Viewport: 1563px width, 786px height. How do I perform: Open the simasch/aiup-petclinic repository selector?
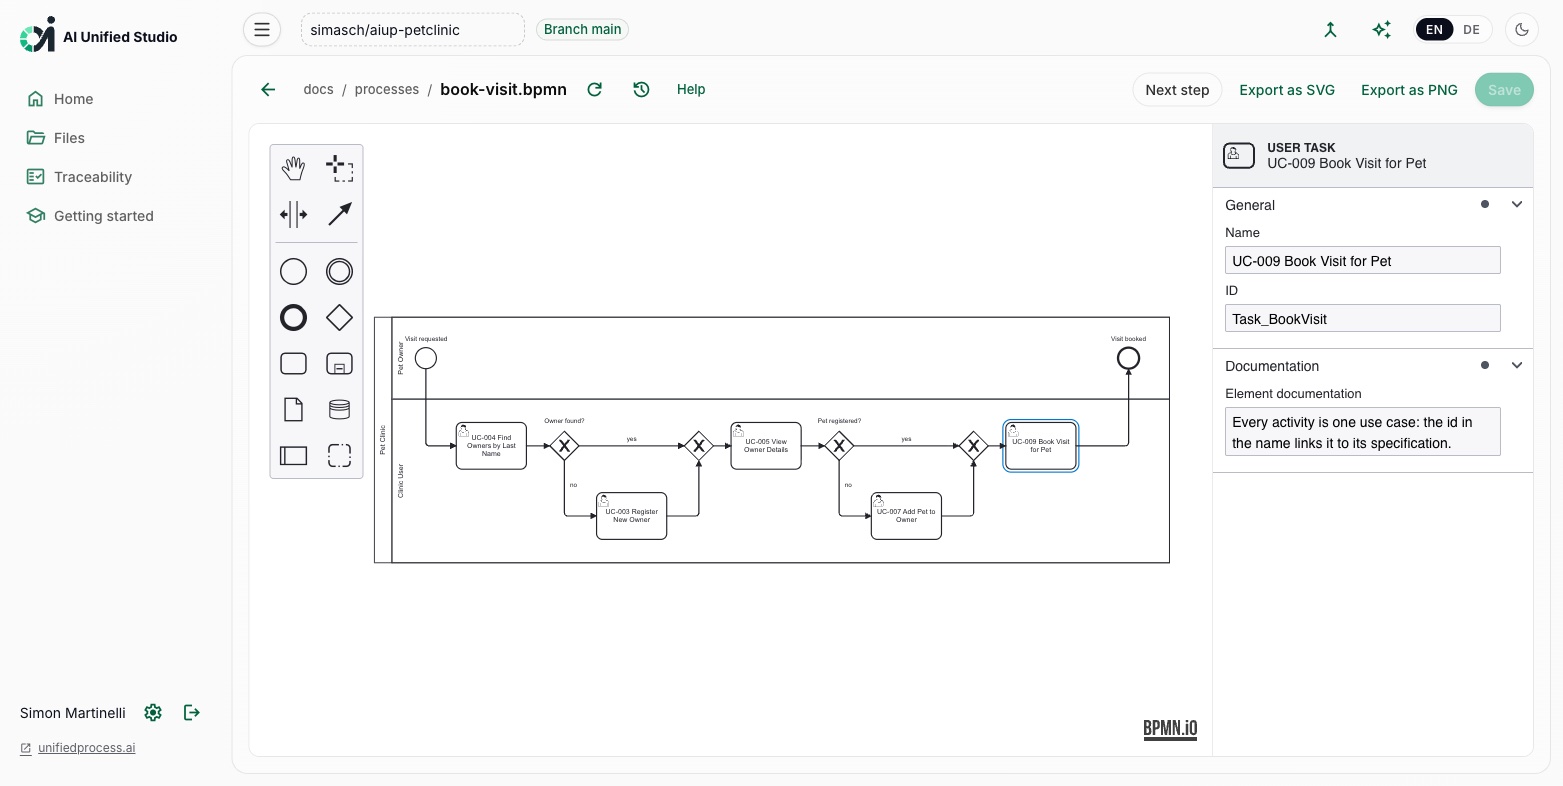pos(413,30)
